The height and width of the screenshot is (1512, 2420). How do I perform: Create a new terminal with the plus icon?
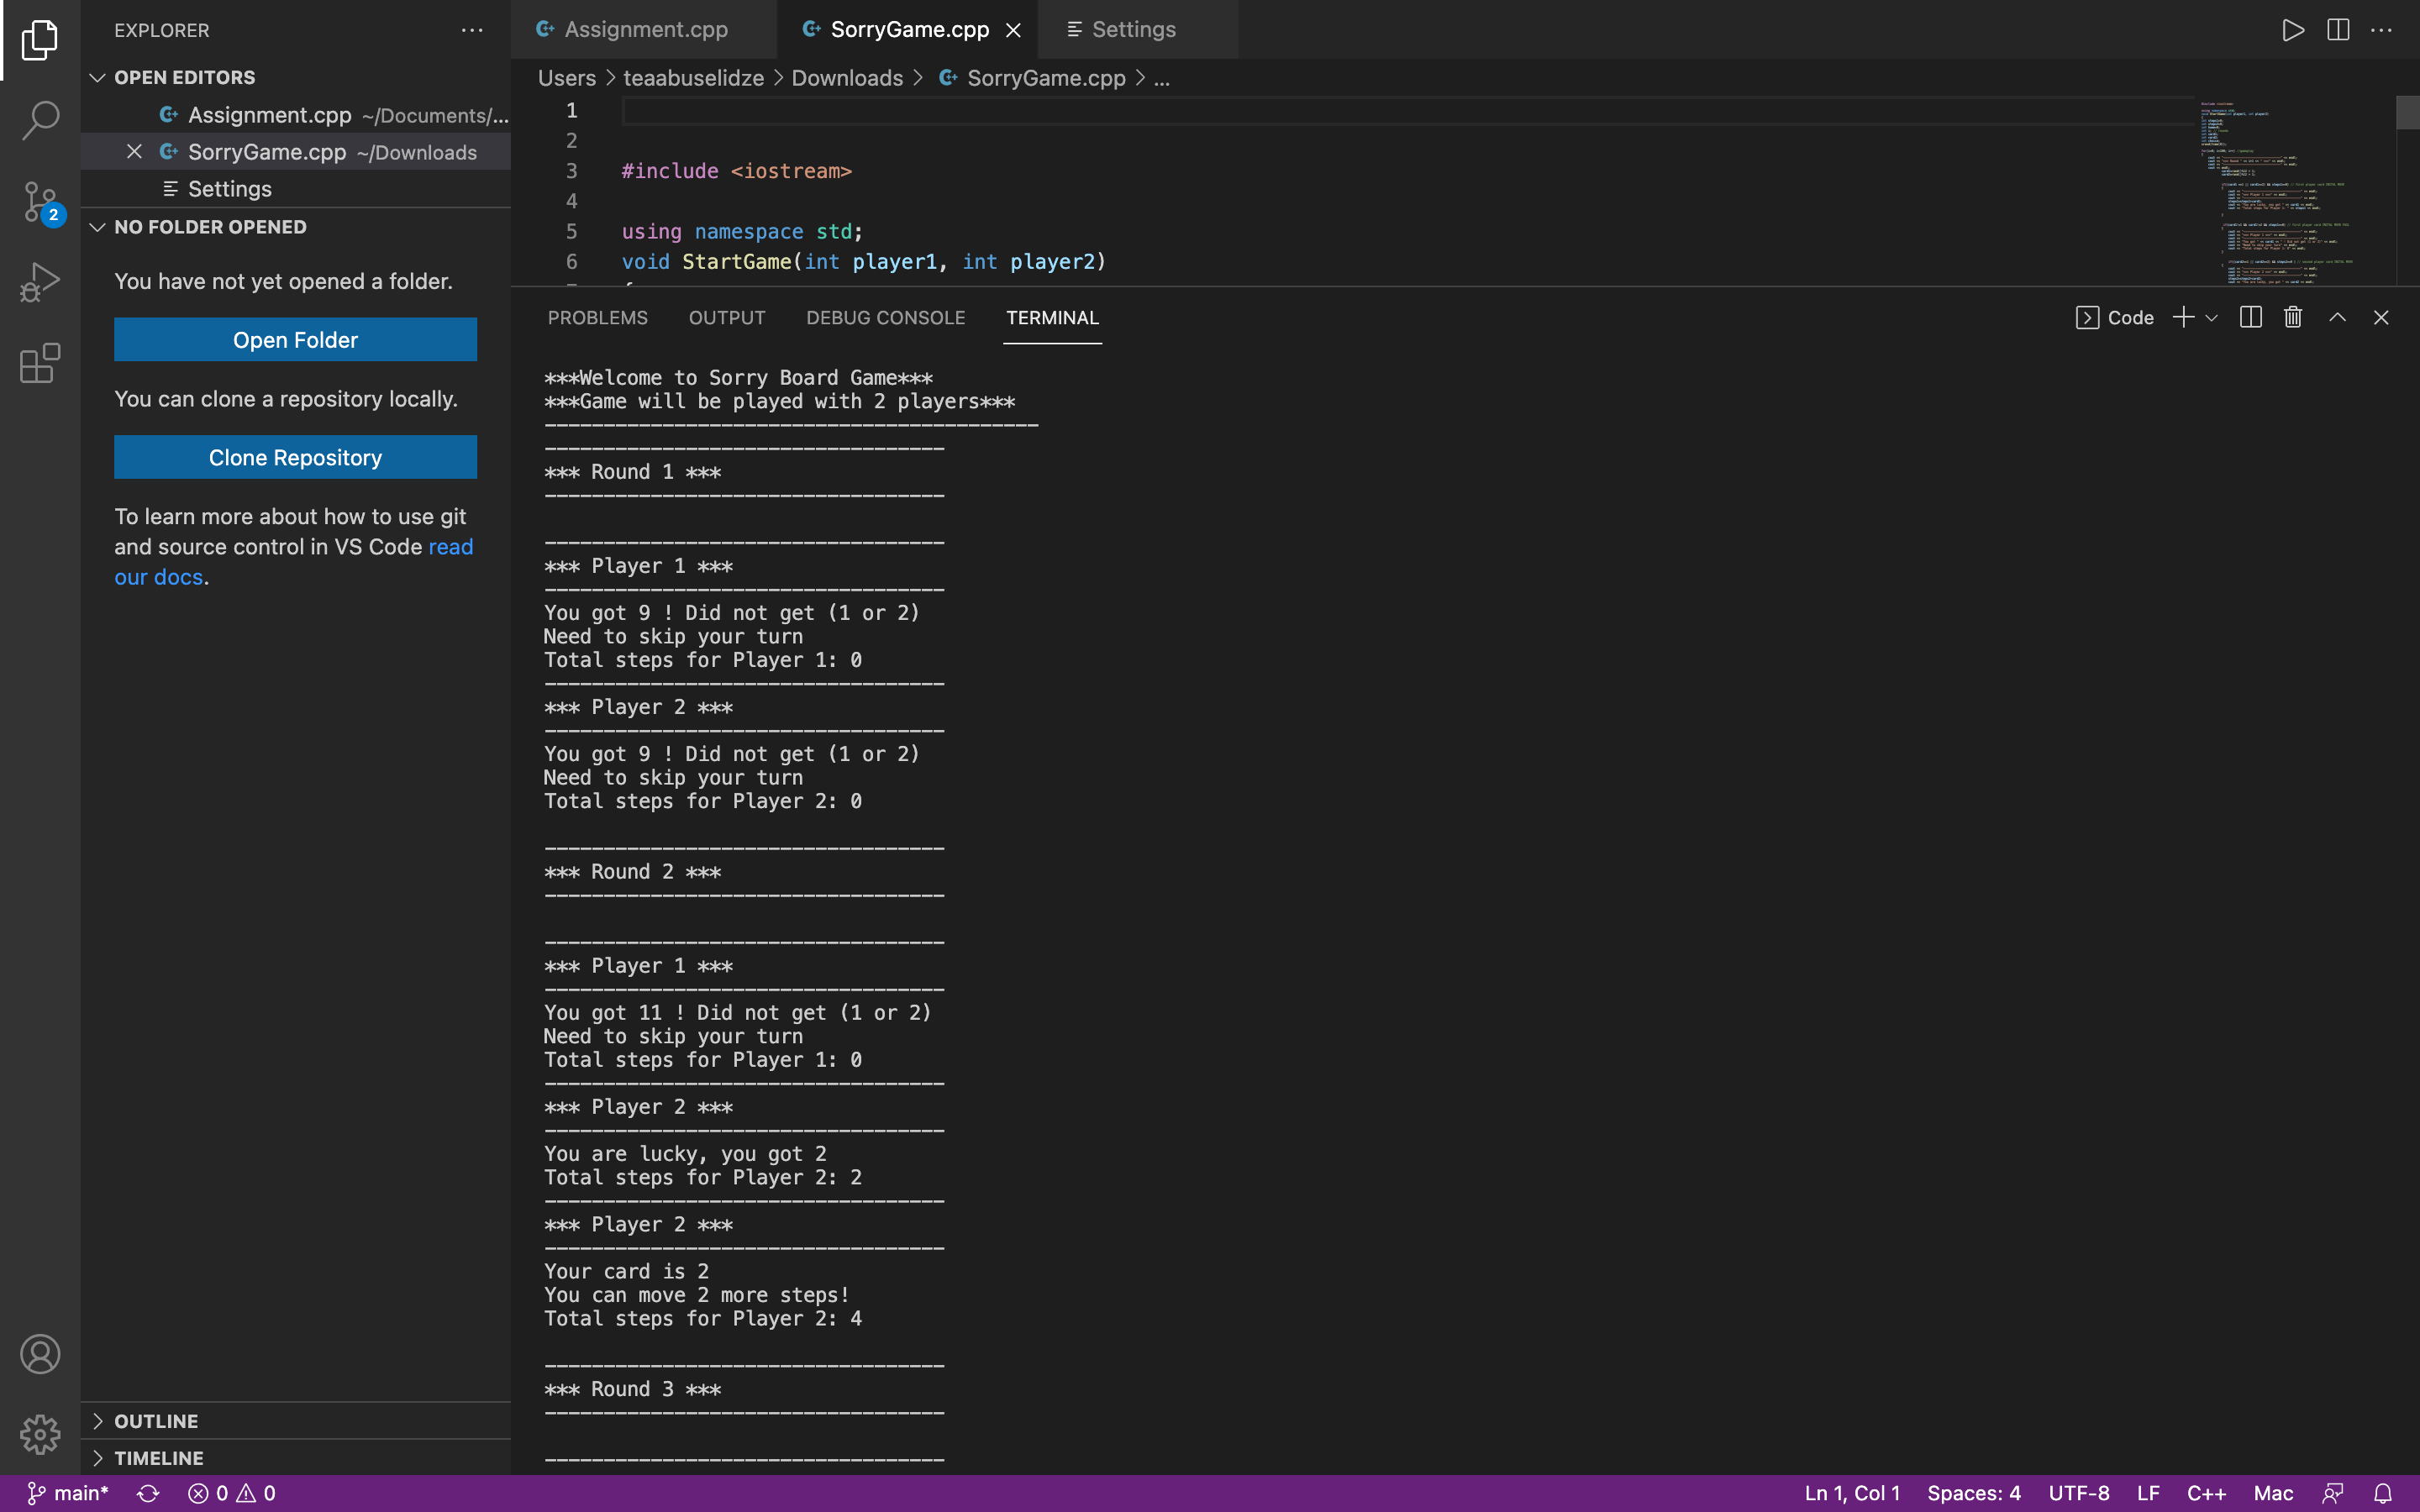pos(2181,317)
